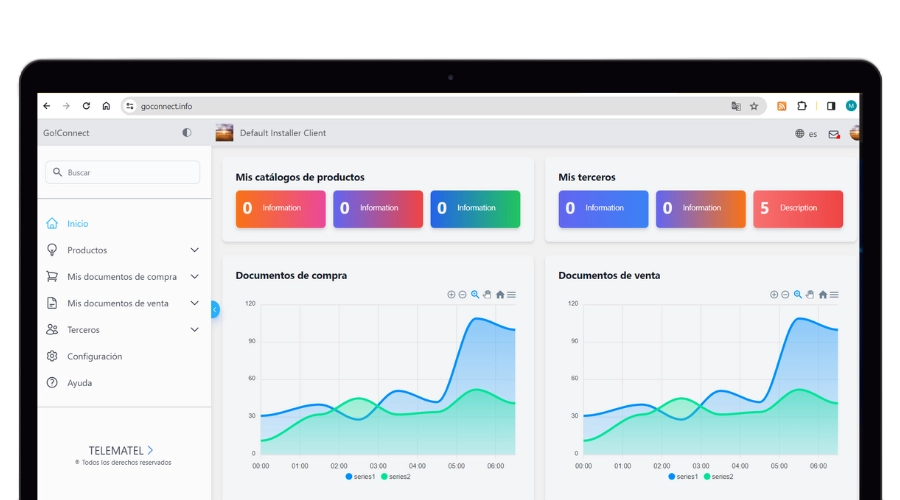Toggle series1 in Documentos de venta legend
This screenshot has height=500, width=900.
click(x=683, y=476)
